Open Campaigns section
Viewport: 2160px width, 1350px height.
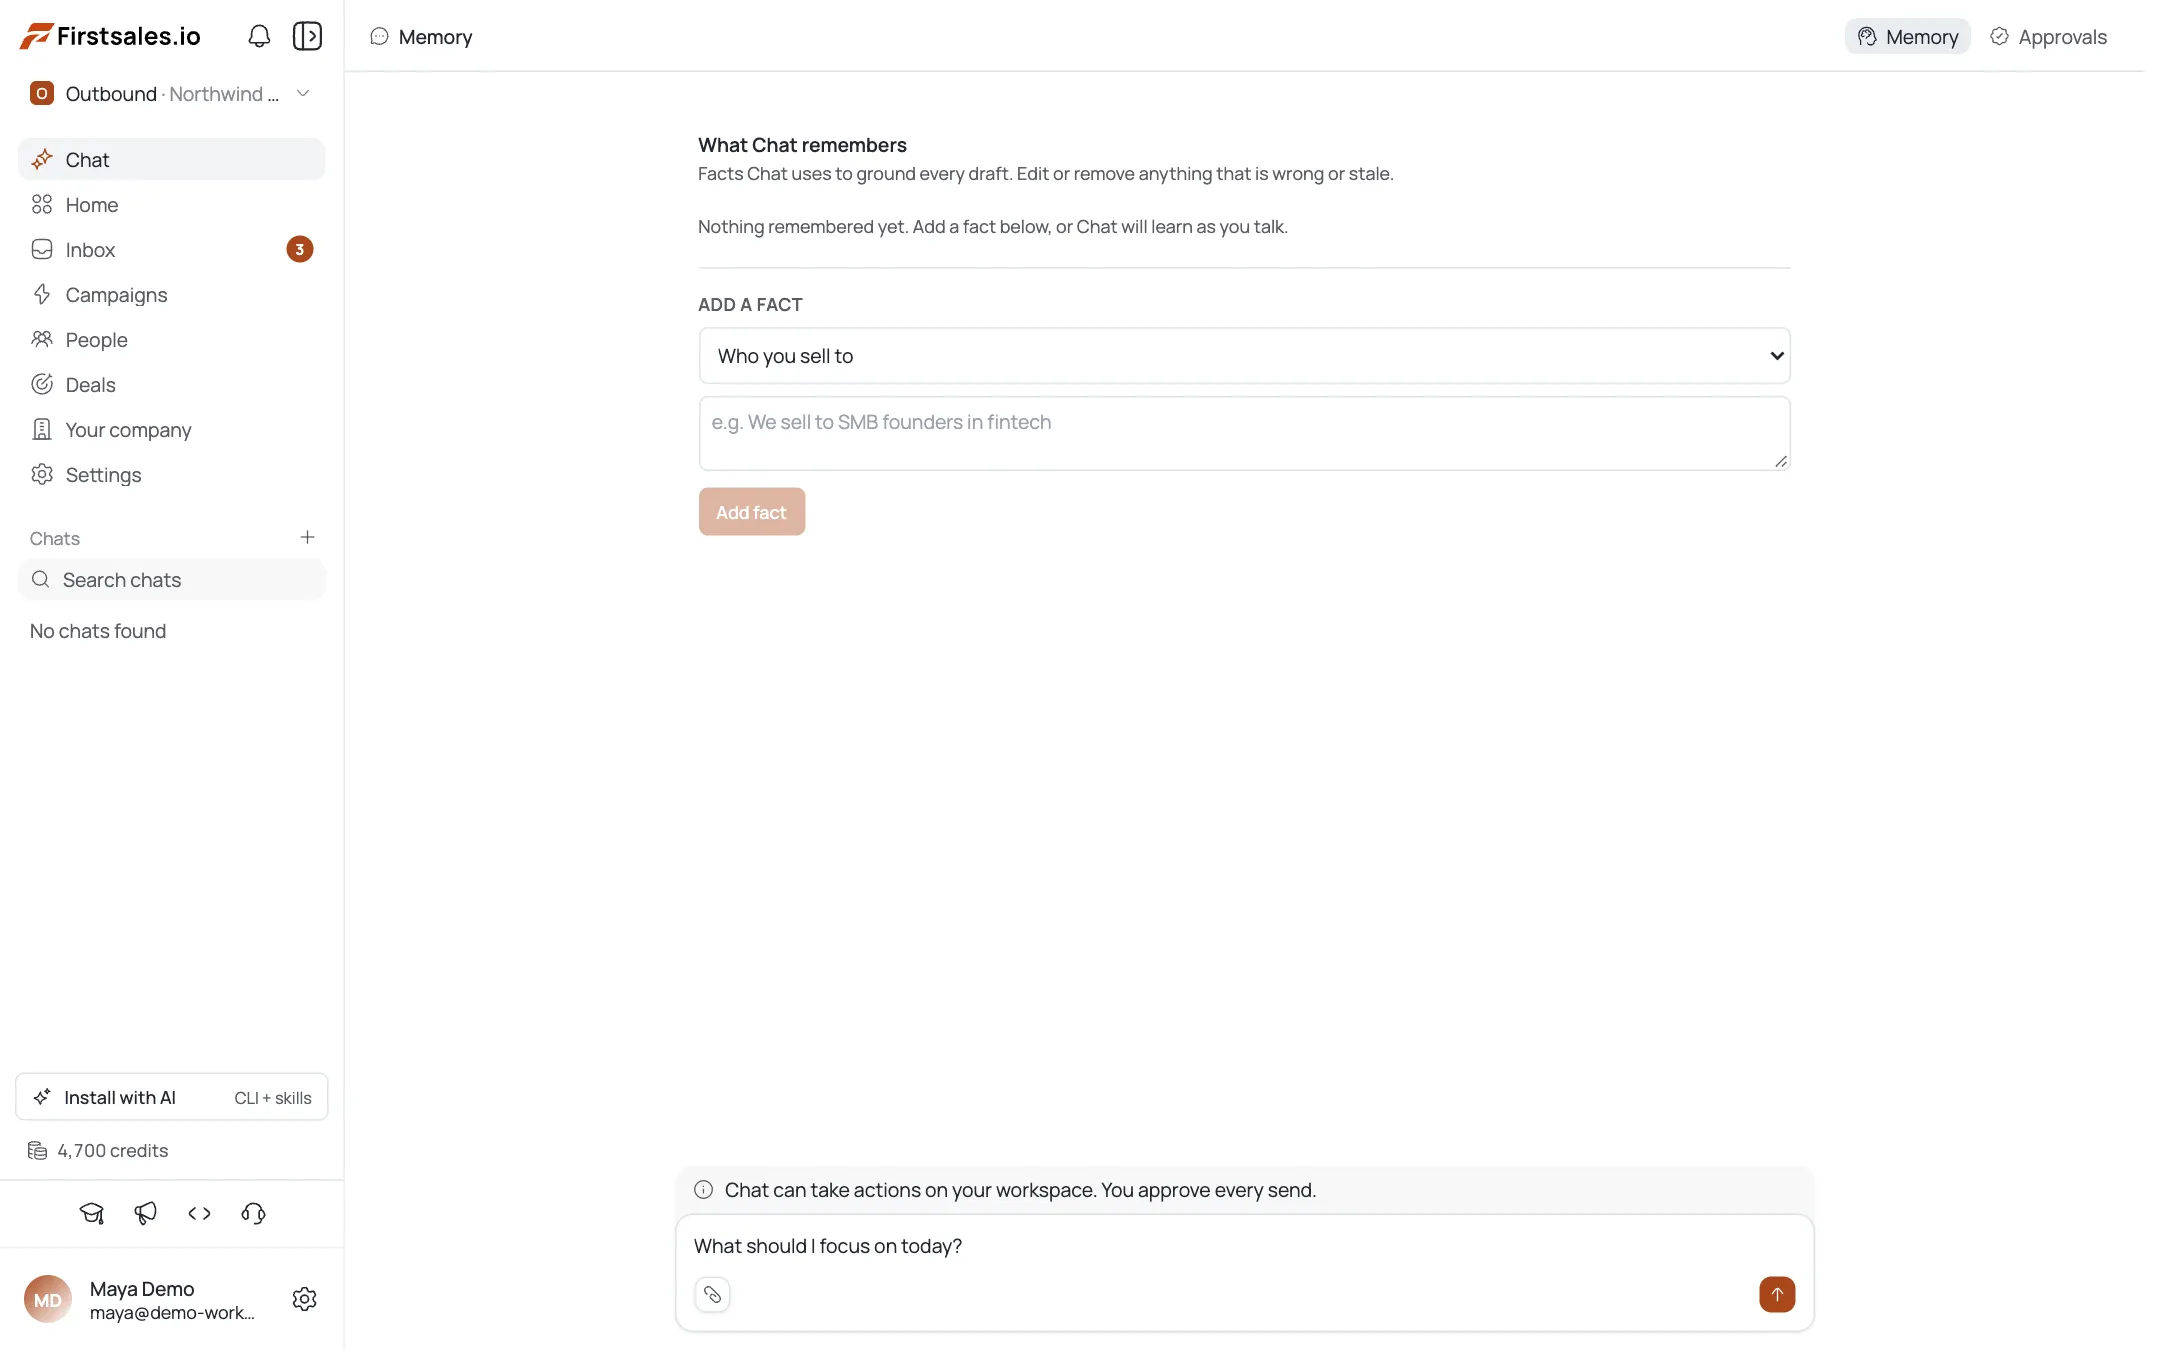click(x=171, y=295)
